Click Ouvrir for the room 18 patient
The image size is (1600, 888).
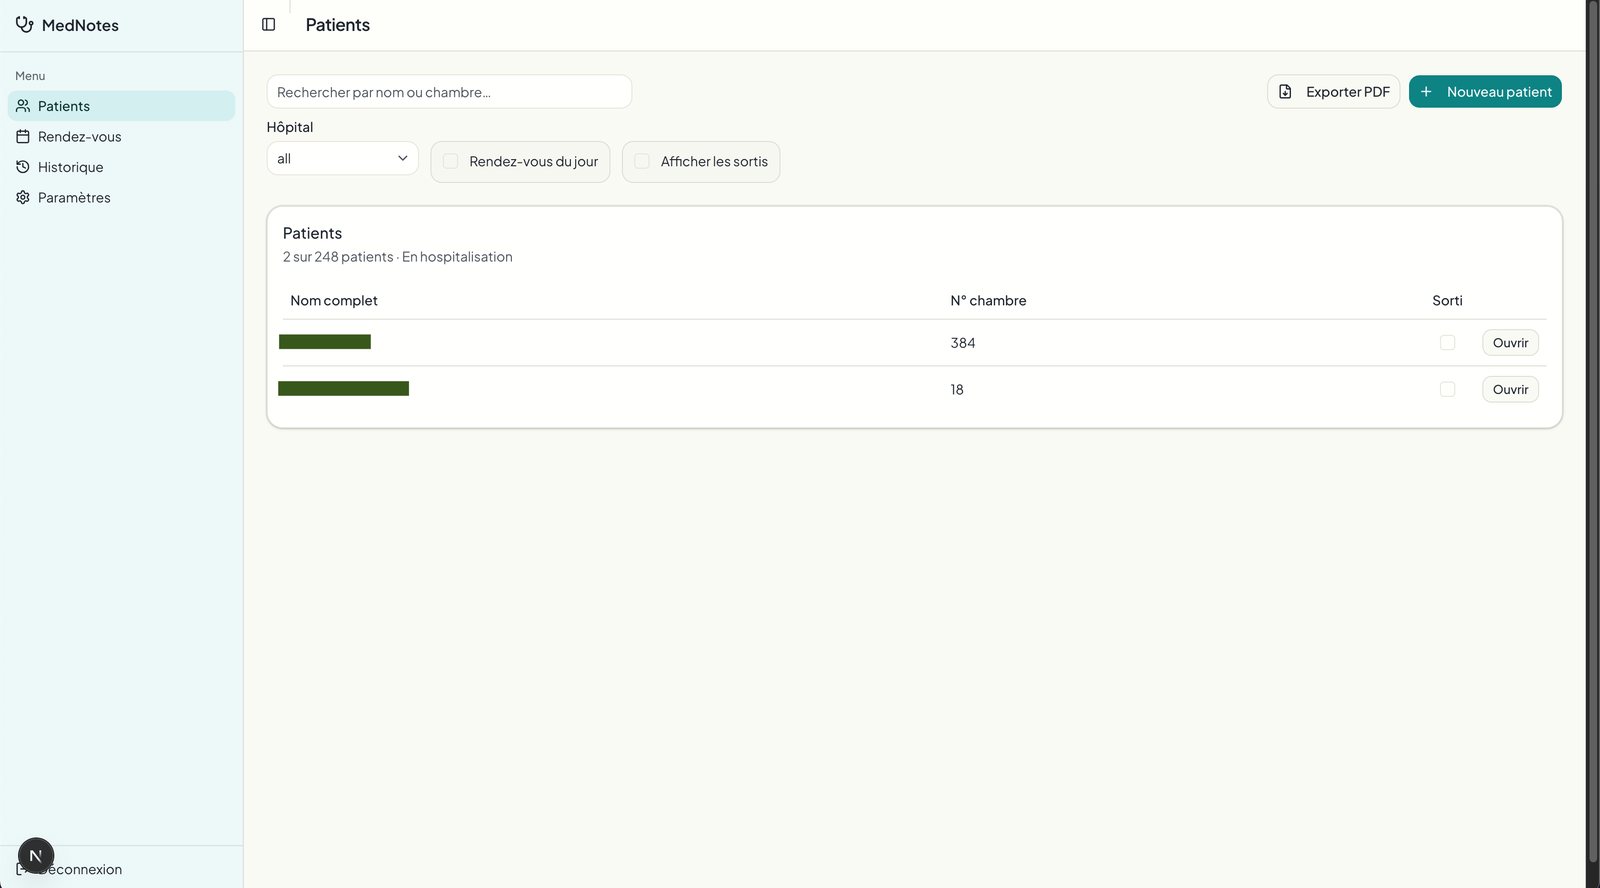1510,390
